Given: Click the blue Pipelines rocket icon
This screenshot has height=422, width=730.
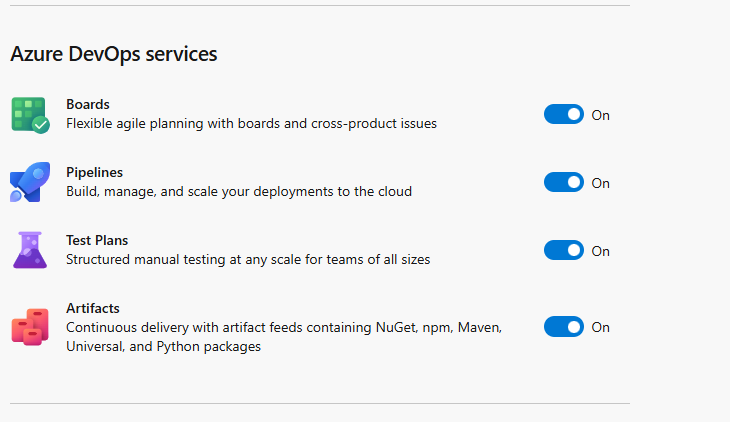Looking at the screenshot, I should pos(30,182).
